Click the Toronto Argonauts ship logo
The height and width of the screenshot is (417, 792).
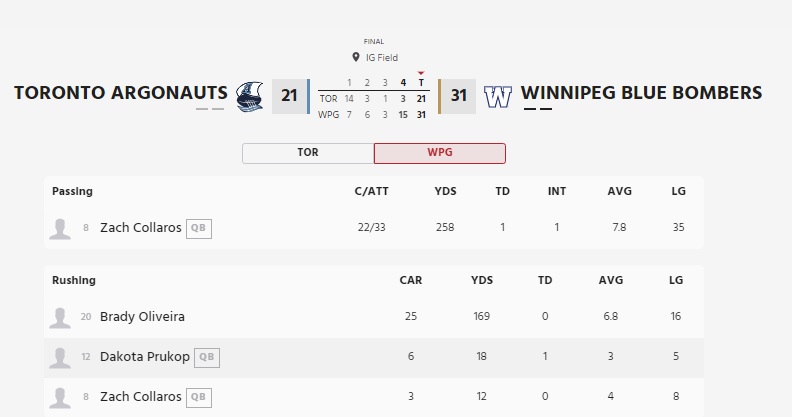pos(248,96)
